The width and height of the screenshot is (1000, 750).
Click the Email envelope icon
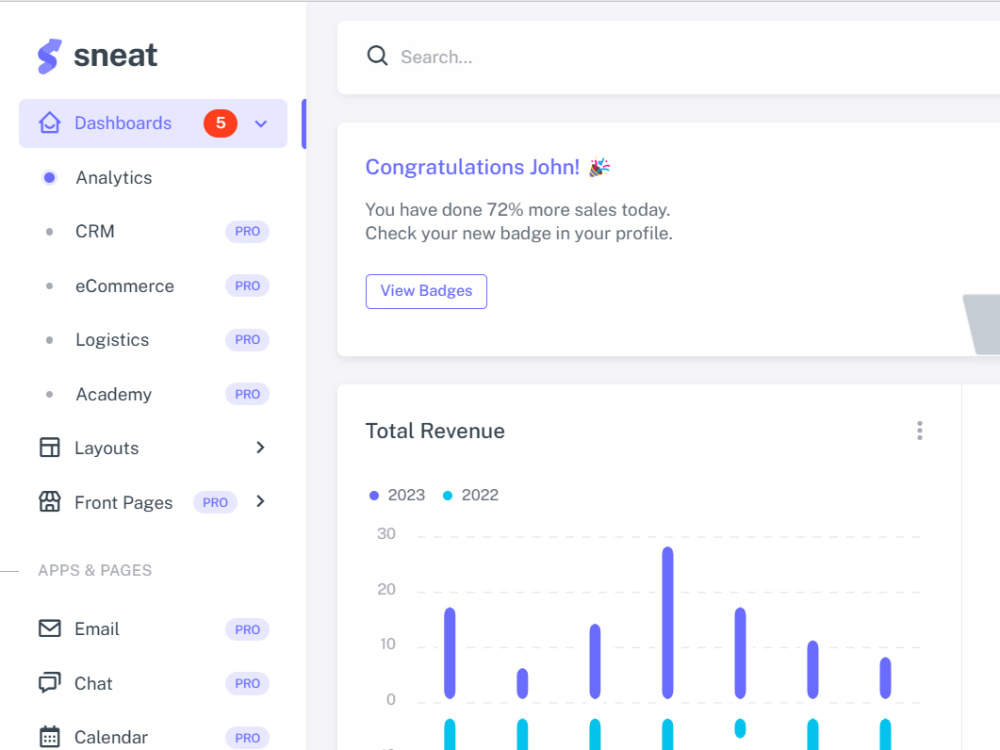(x=50, y=629)
